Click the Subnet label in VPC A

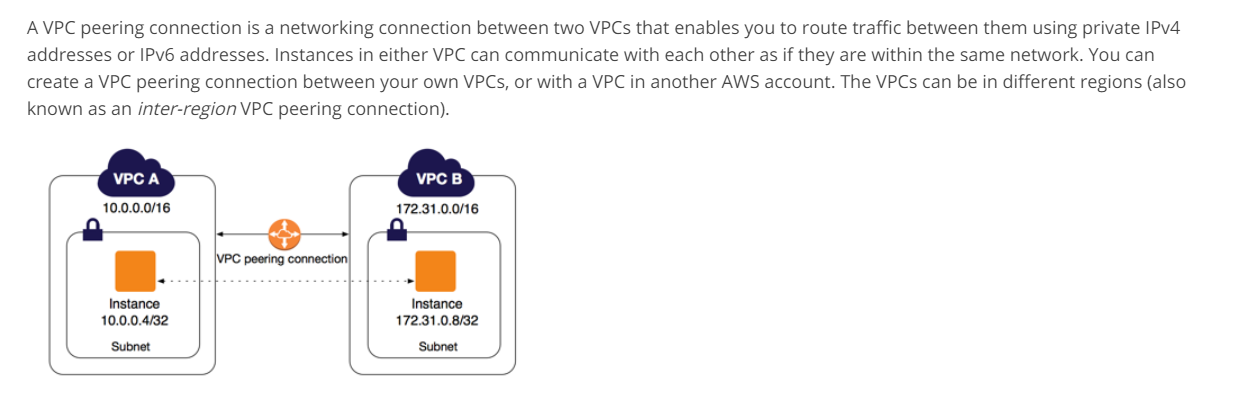[x=131, y=346]
